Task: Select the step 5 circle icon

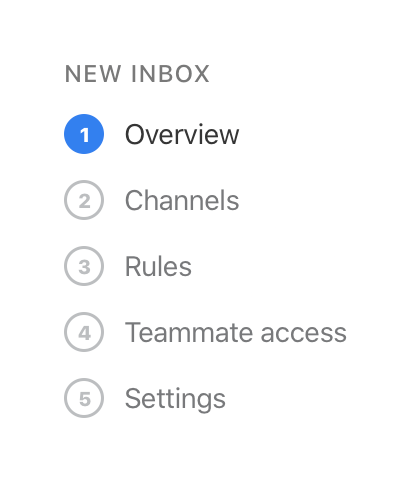Action: (x=84, y=398)
